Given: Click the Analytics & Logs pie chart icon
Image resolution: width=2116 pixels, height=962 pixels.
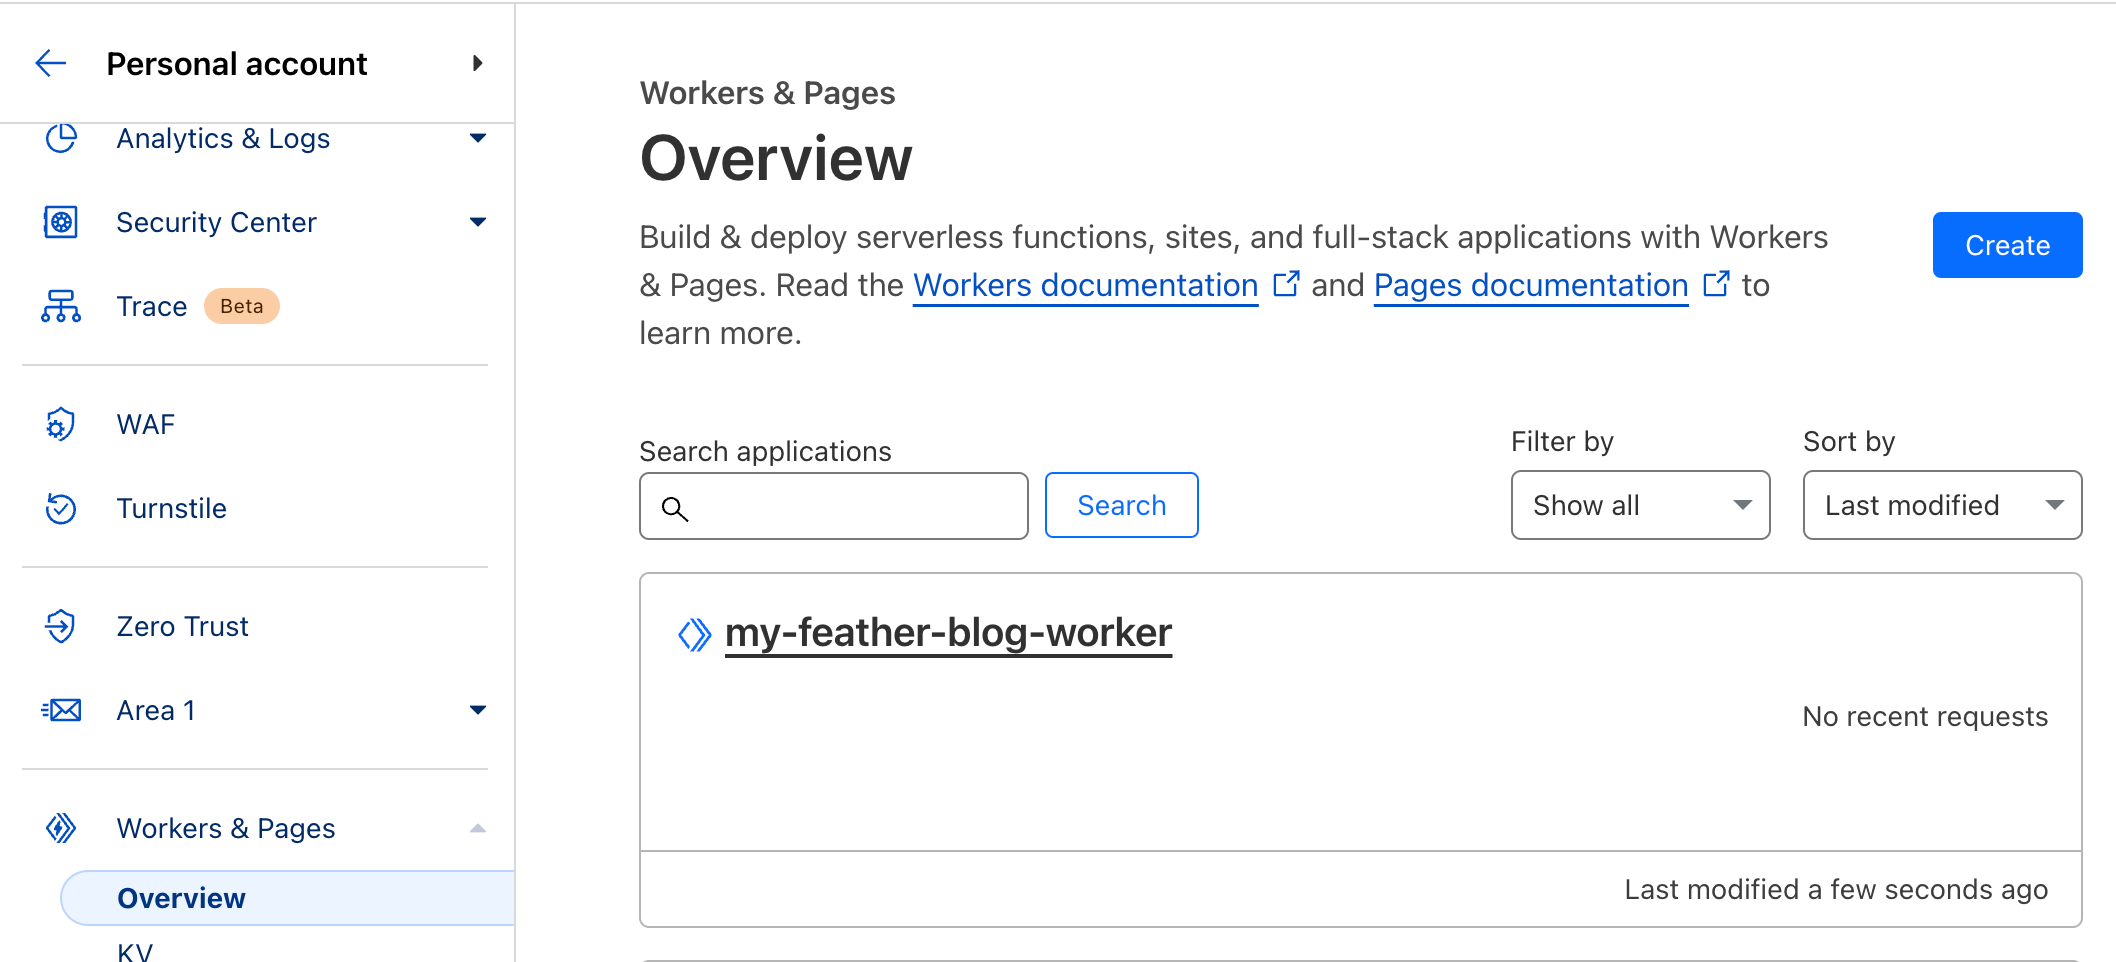Looking at the screenshot, I should (x=61, y=138).
